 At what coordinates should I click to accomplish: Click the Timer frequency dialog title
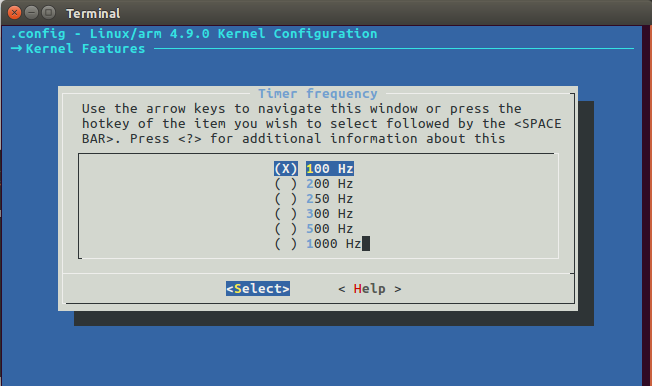(318, 94)
